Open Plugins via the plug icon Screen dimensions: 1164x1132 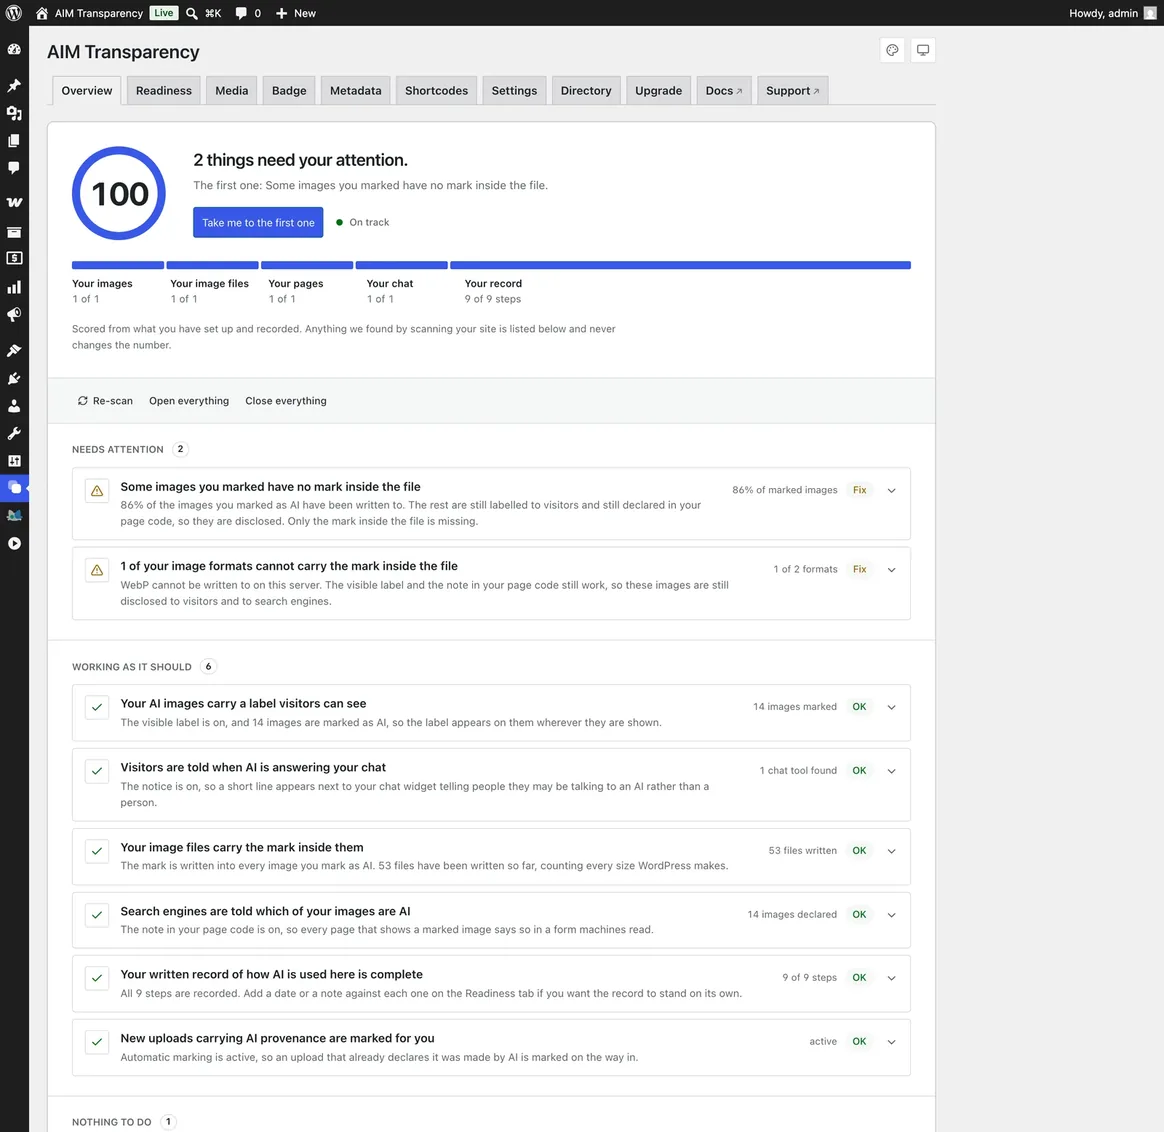(14, 379)
